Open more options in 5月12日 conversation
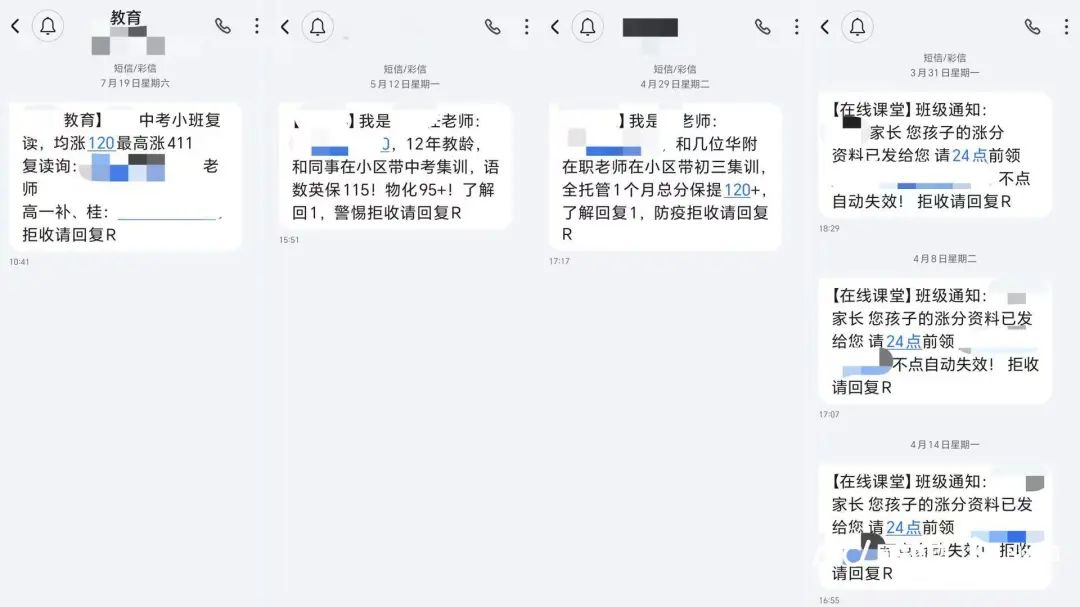This screenshot has width=1080, height=607. 527,27
